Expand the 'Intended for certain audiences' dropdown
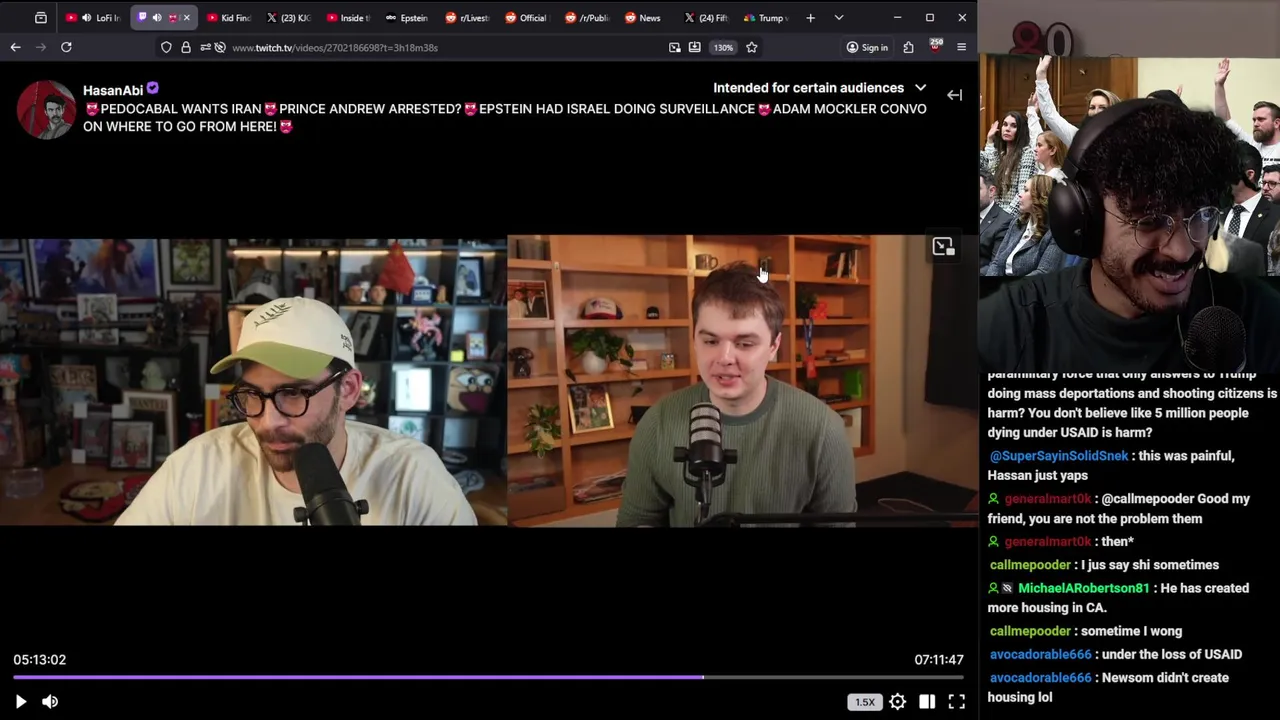The image size is (1280, 720). 820,88
